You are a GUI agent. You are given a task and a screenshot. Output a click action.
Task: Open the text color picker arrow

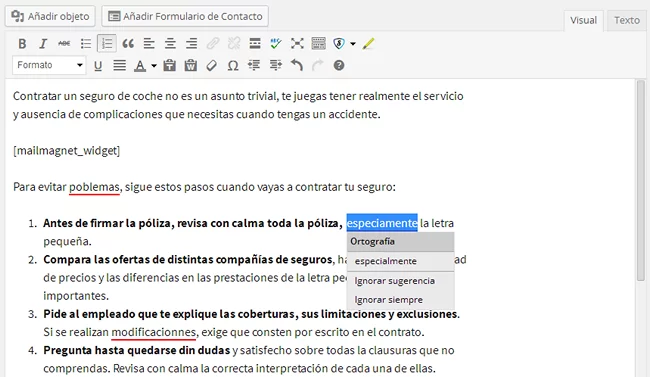click(x=154, y=66)
